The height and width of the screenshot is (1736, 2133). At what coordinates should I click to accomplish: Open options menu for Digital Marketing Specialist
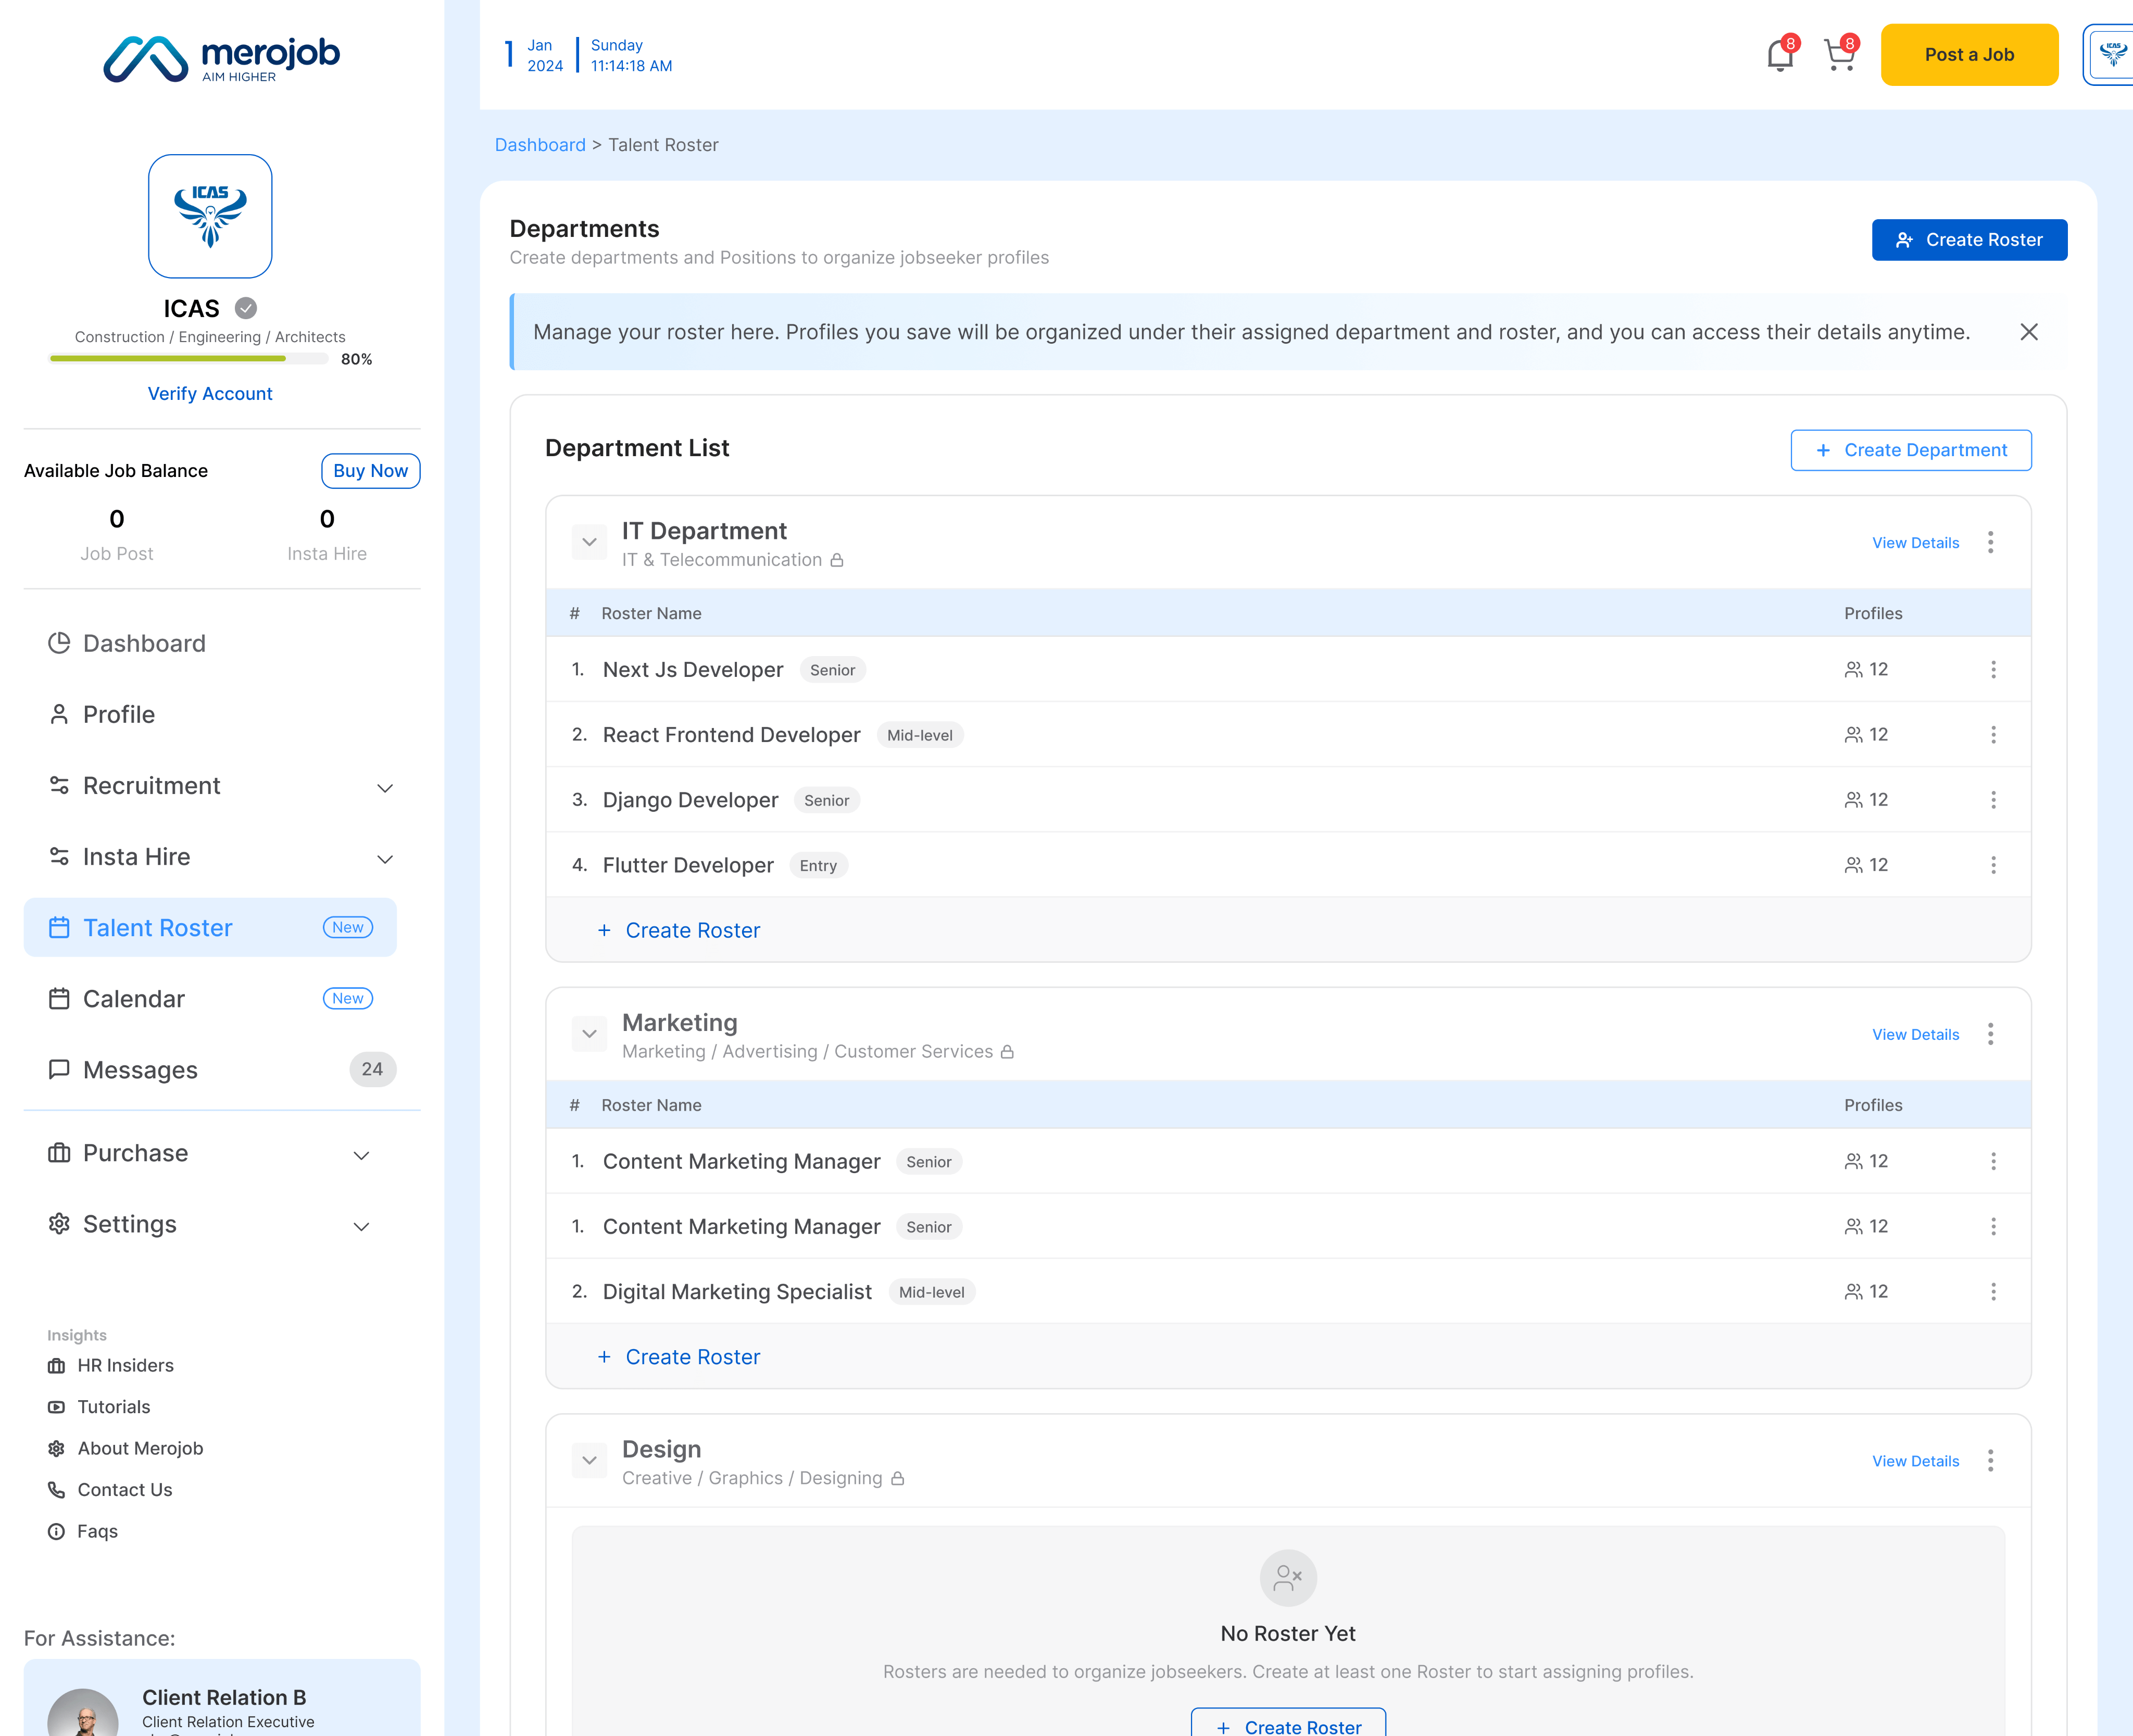[1993, 1291]
